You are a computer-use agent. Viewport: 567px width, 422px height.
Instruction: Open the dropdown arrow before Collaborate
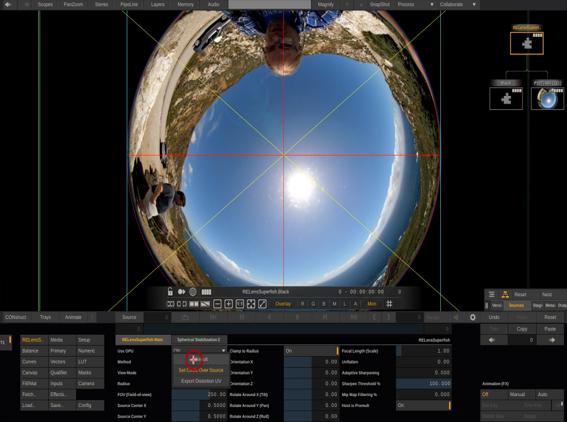[x=432, y=4]
